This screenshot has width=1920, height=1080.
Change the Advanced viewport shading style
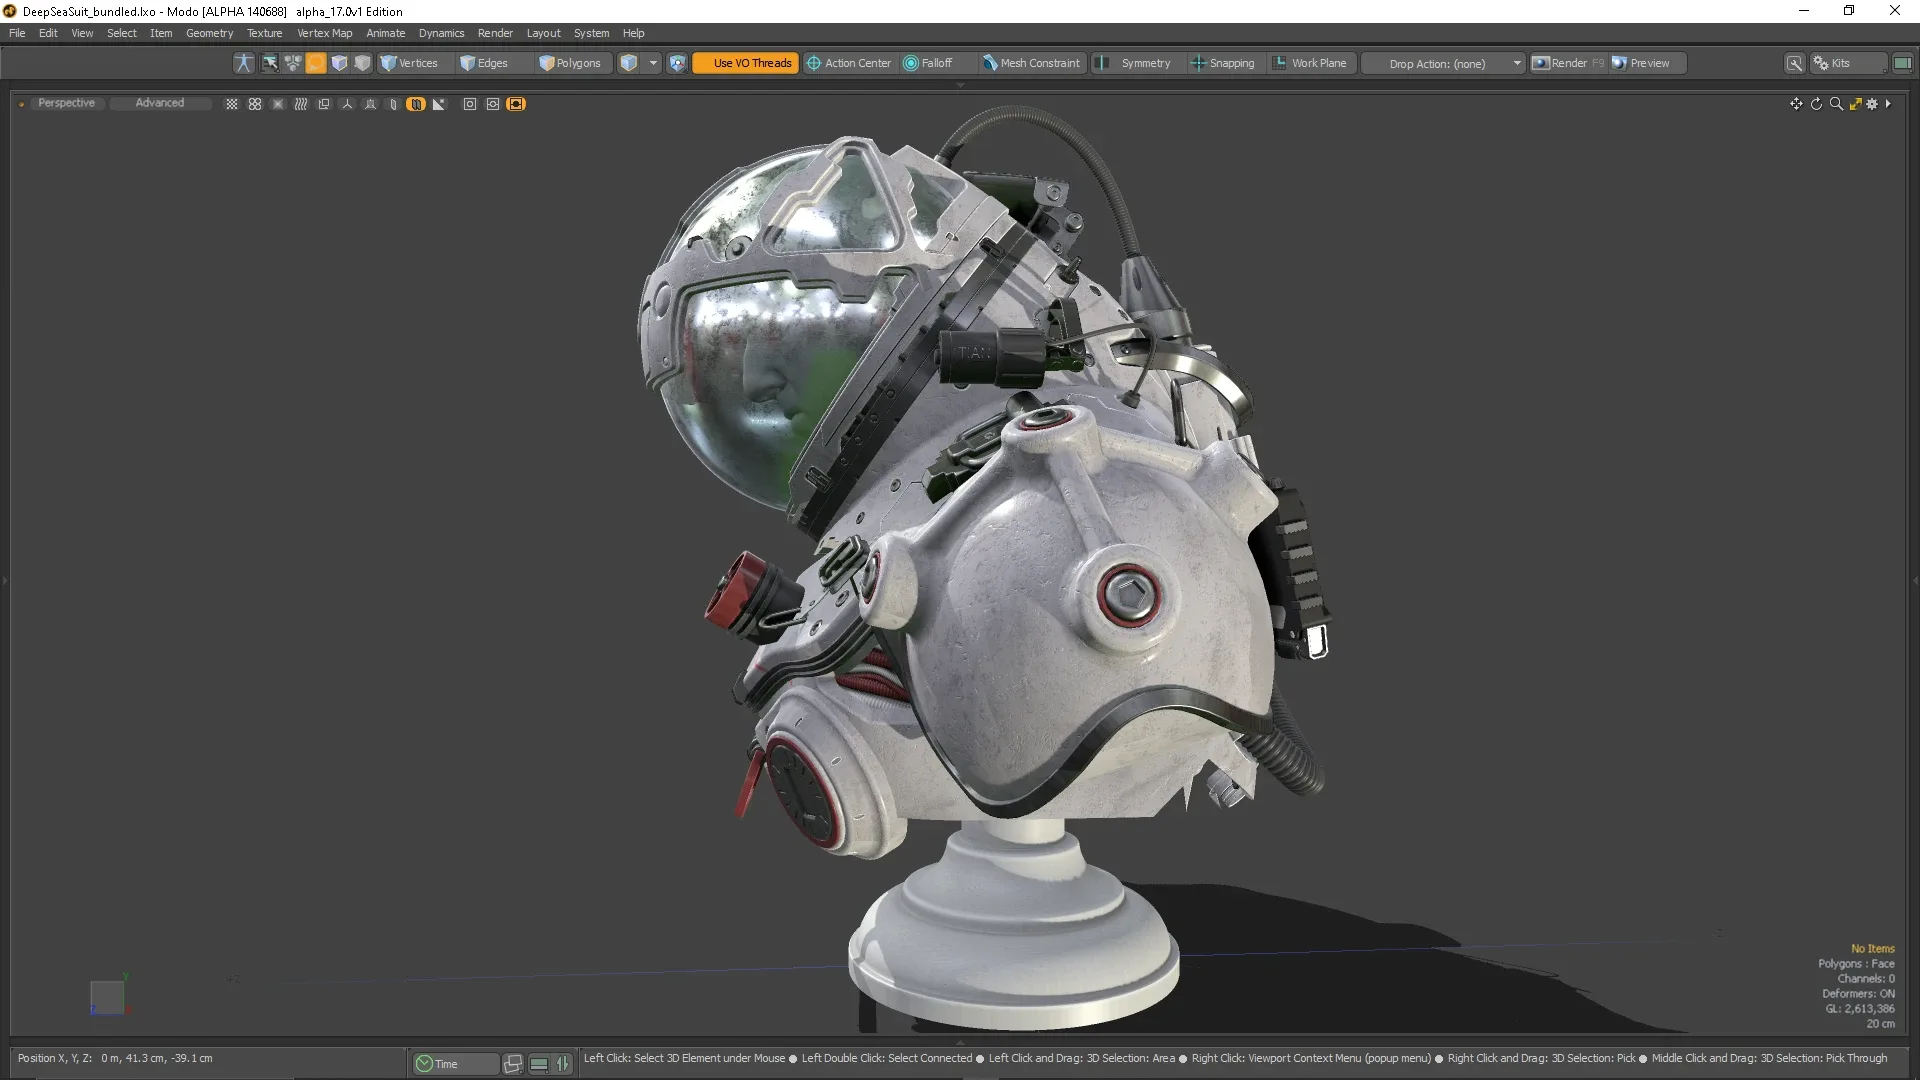tap(160, 103)
